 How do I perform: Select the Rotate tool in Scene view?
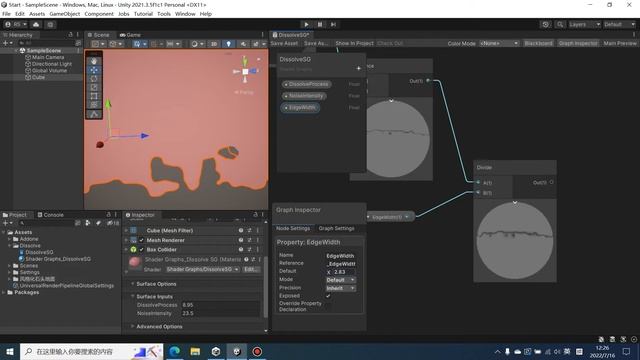click(94, 78)
